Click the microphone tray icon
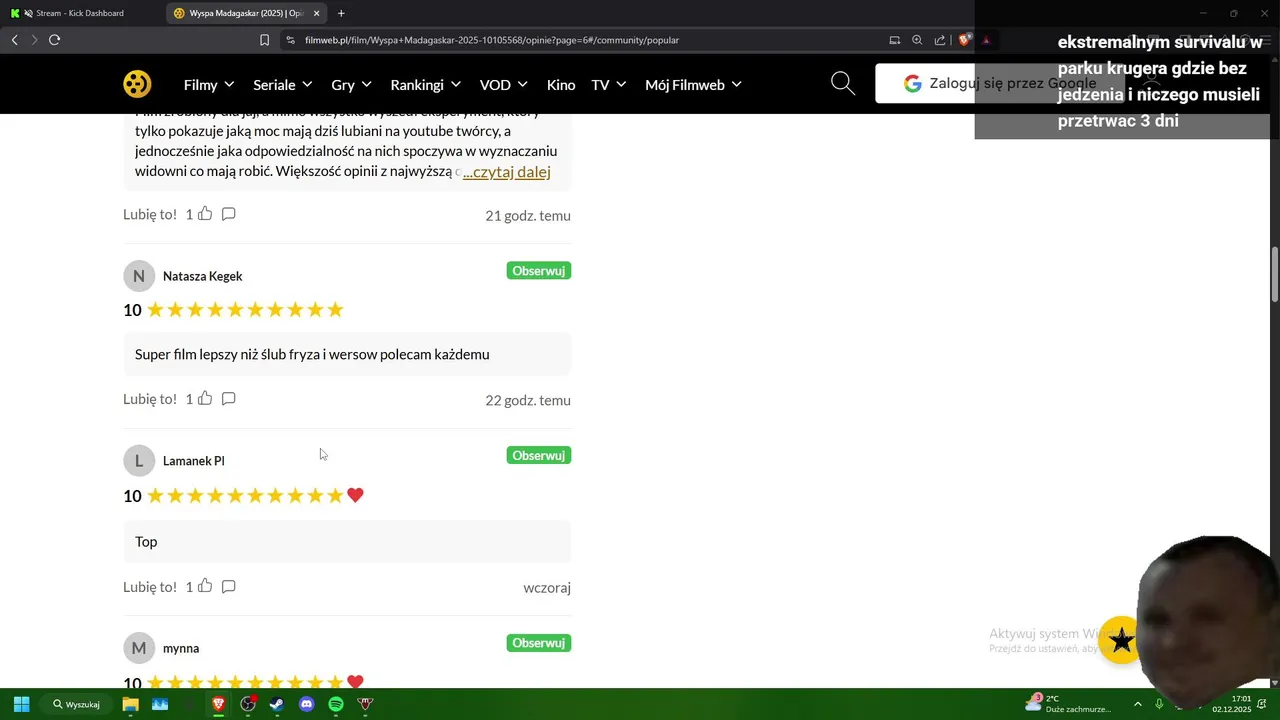This screenshot has height=720, width=1280. pyautogui.click(x=1159, y=704)
